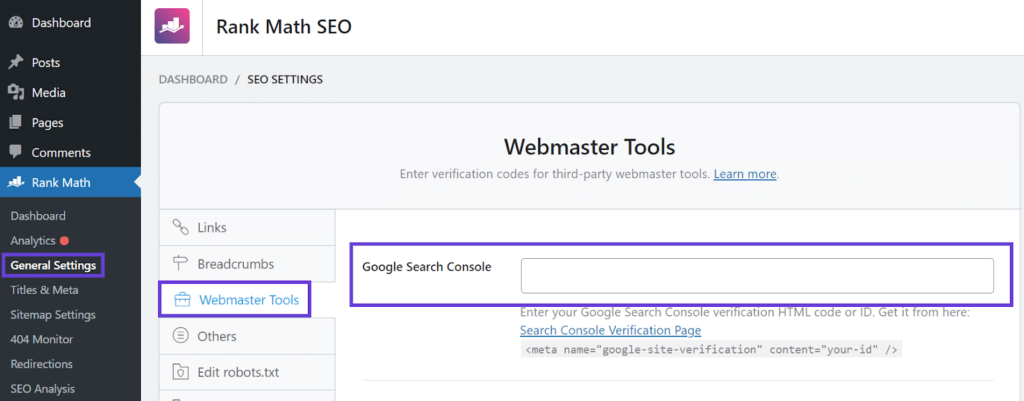Viewport: 1024px width, 401px height.
Task: Click the Edit robots.txt file icon
Action: coord(181,372)
